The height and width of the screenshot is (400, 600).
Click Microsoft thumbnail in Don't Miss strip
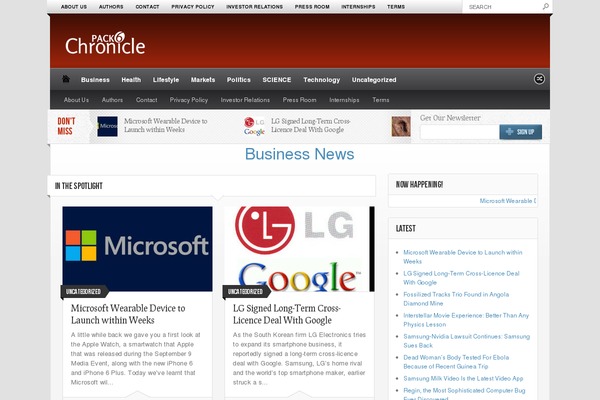pos(107,126)
